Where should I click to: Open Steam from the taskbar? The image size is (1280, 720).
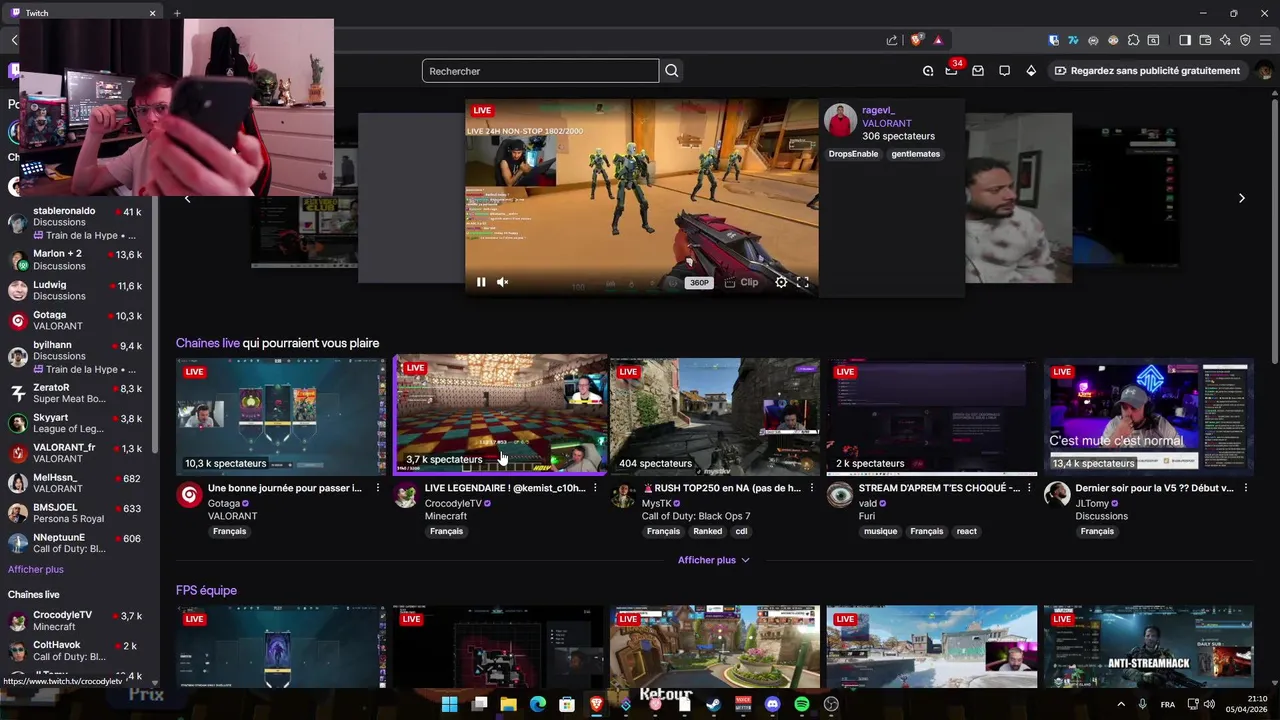713,704
